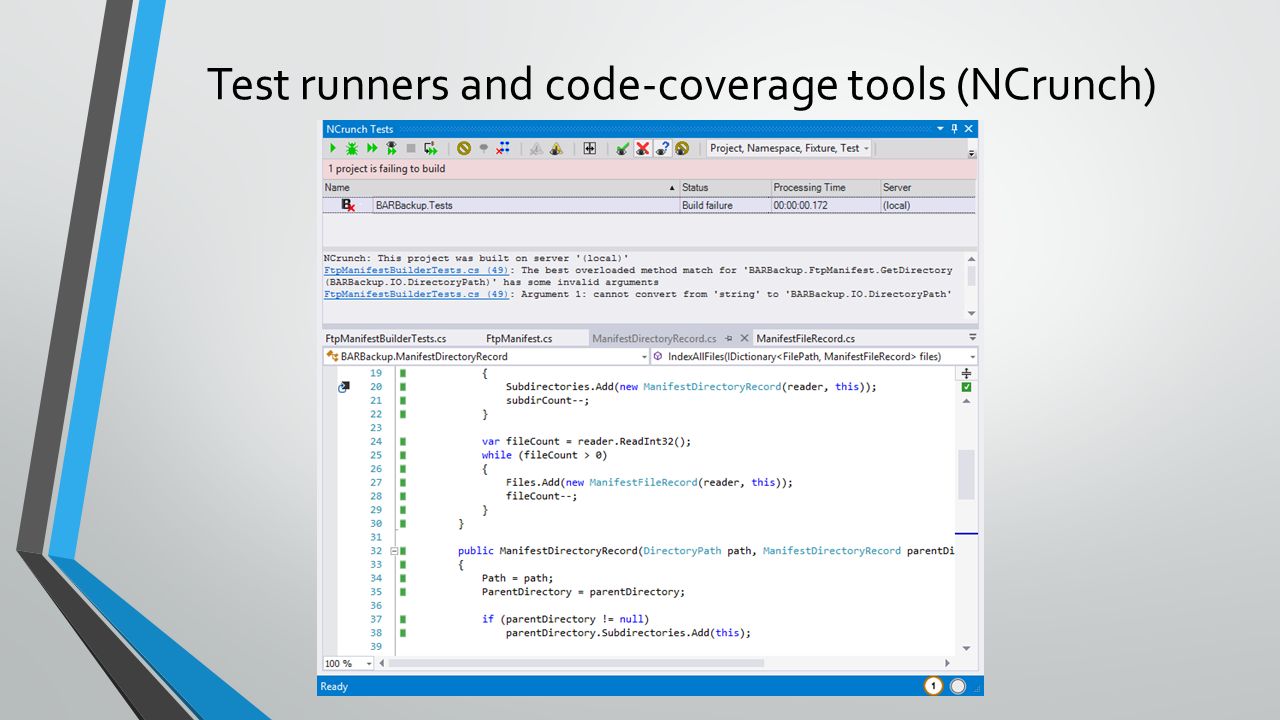Viewport: 1280px width, 720px height.
Task: Select the ManifestDirectoryRecord.cs tab
Action: pos(654,338)
